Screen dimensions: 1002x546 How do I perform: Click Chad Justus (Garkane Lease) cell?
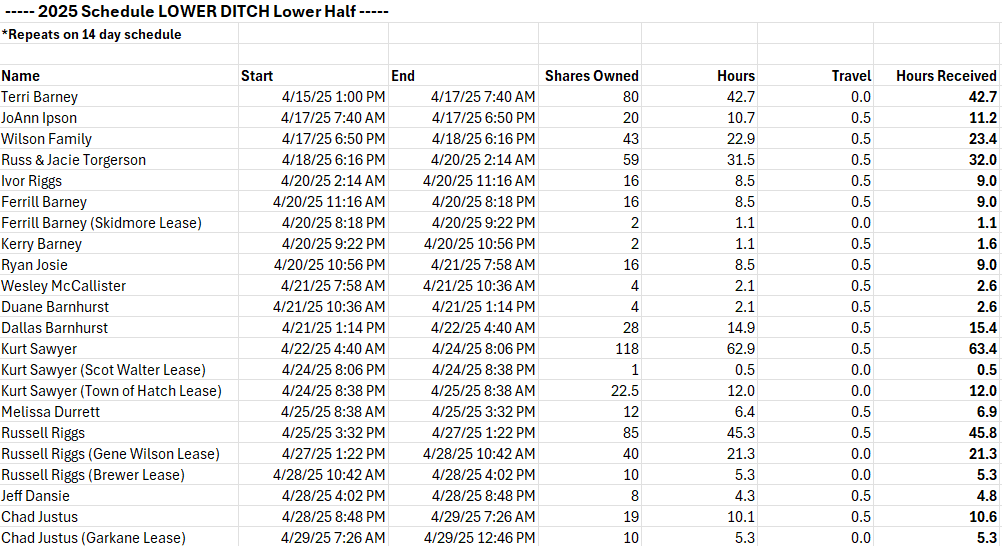click(x=119, y=537)
